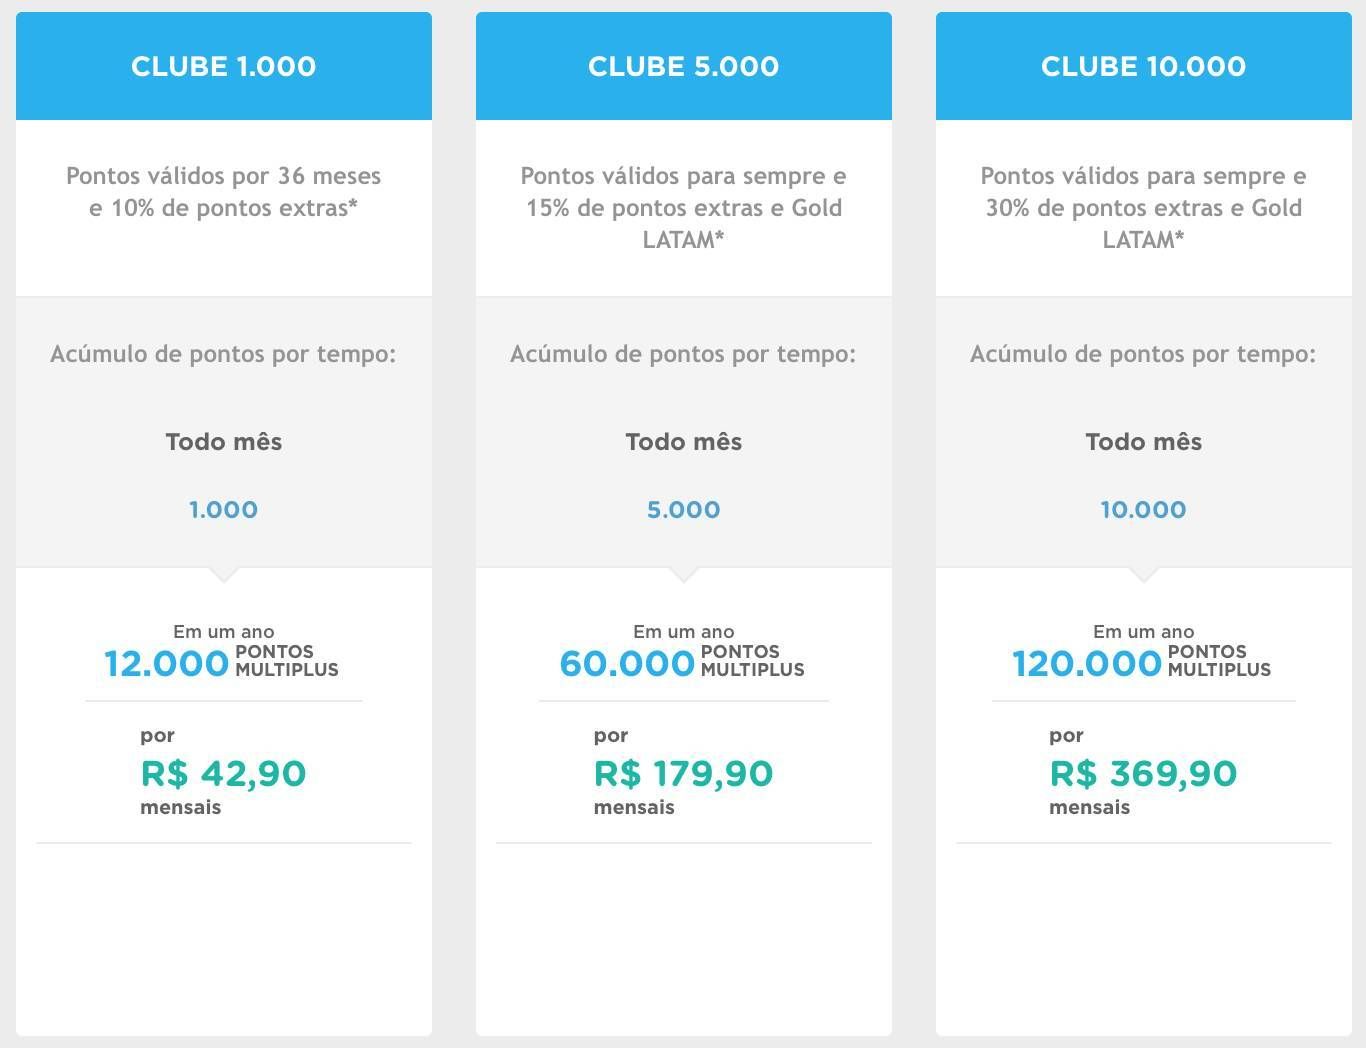Viewport: 1366px width, 1048px height.
Task: Click the 120.000 Pontos Multiplus yearly total
Action: pyautogui.click(x=1142, y=662)
